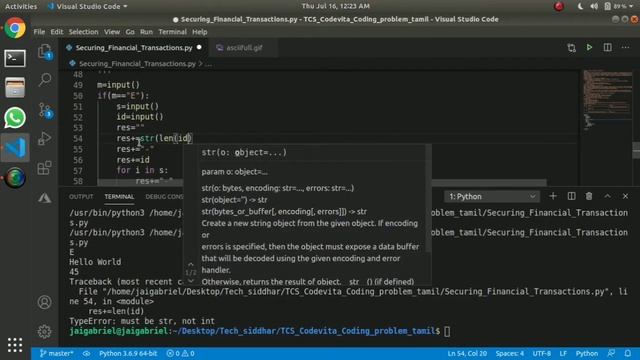Open the Azure view in activity bar
This screenshot has width=640, height=360.
pyautogui.click(x=44, y=198)
